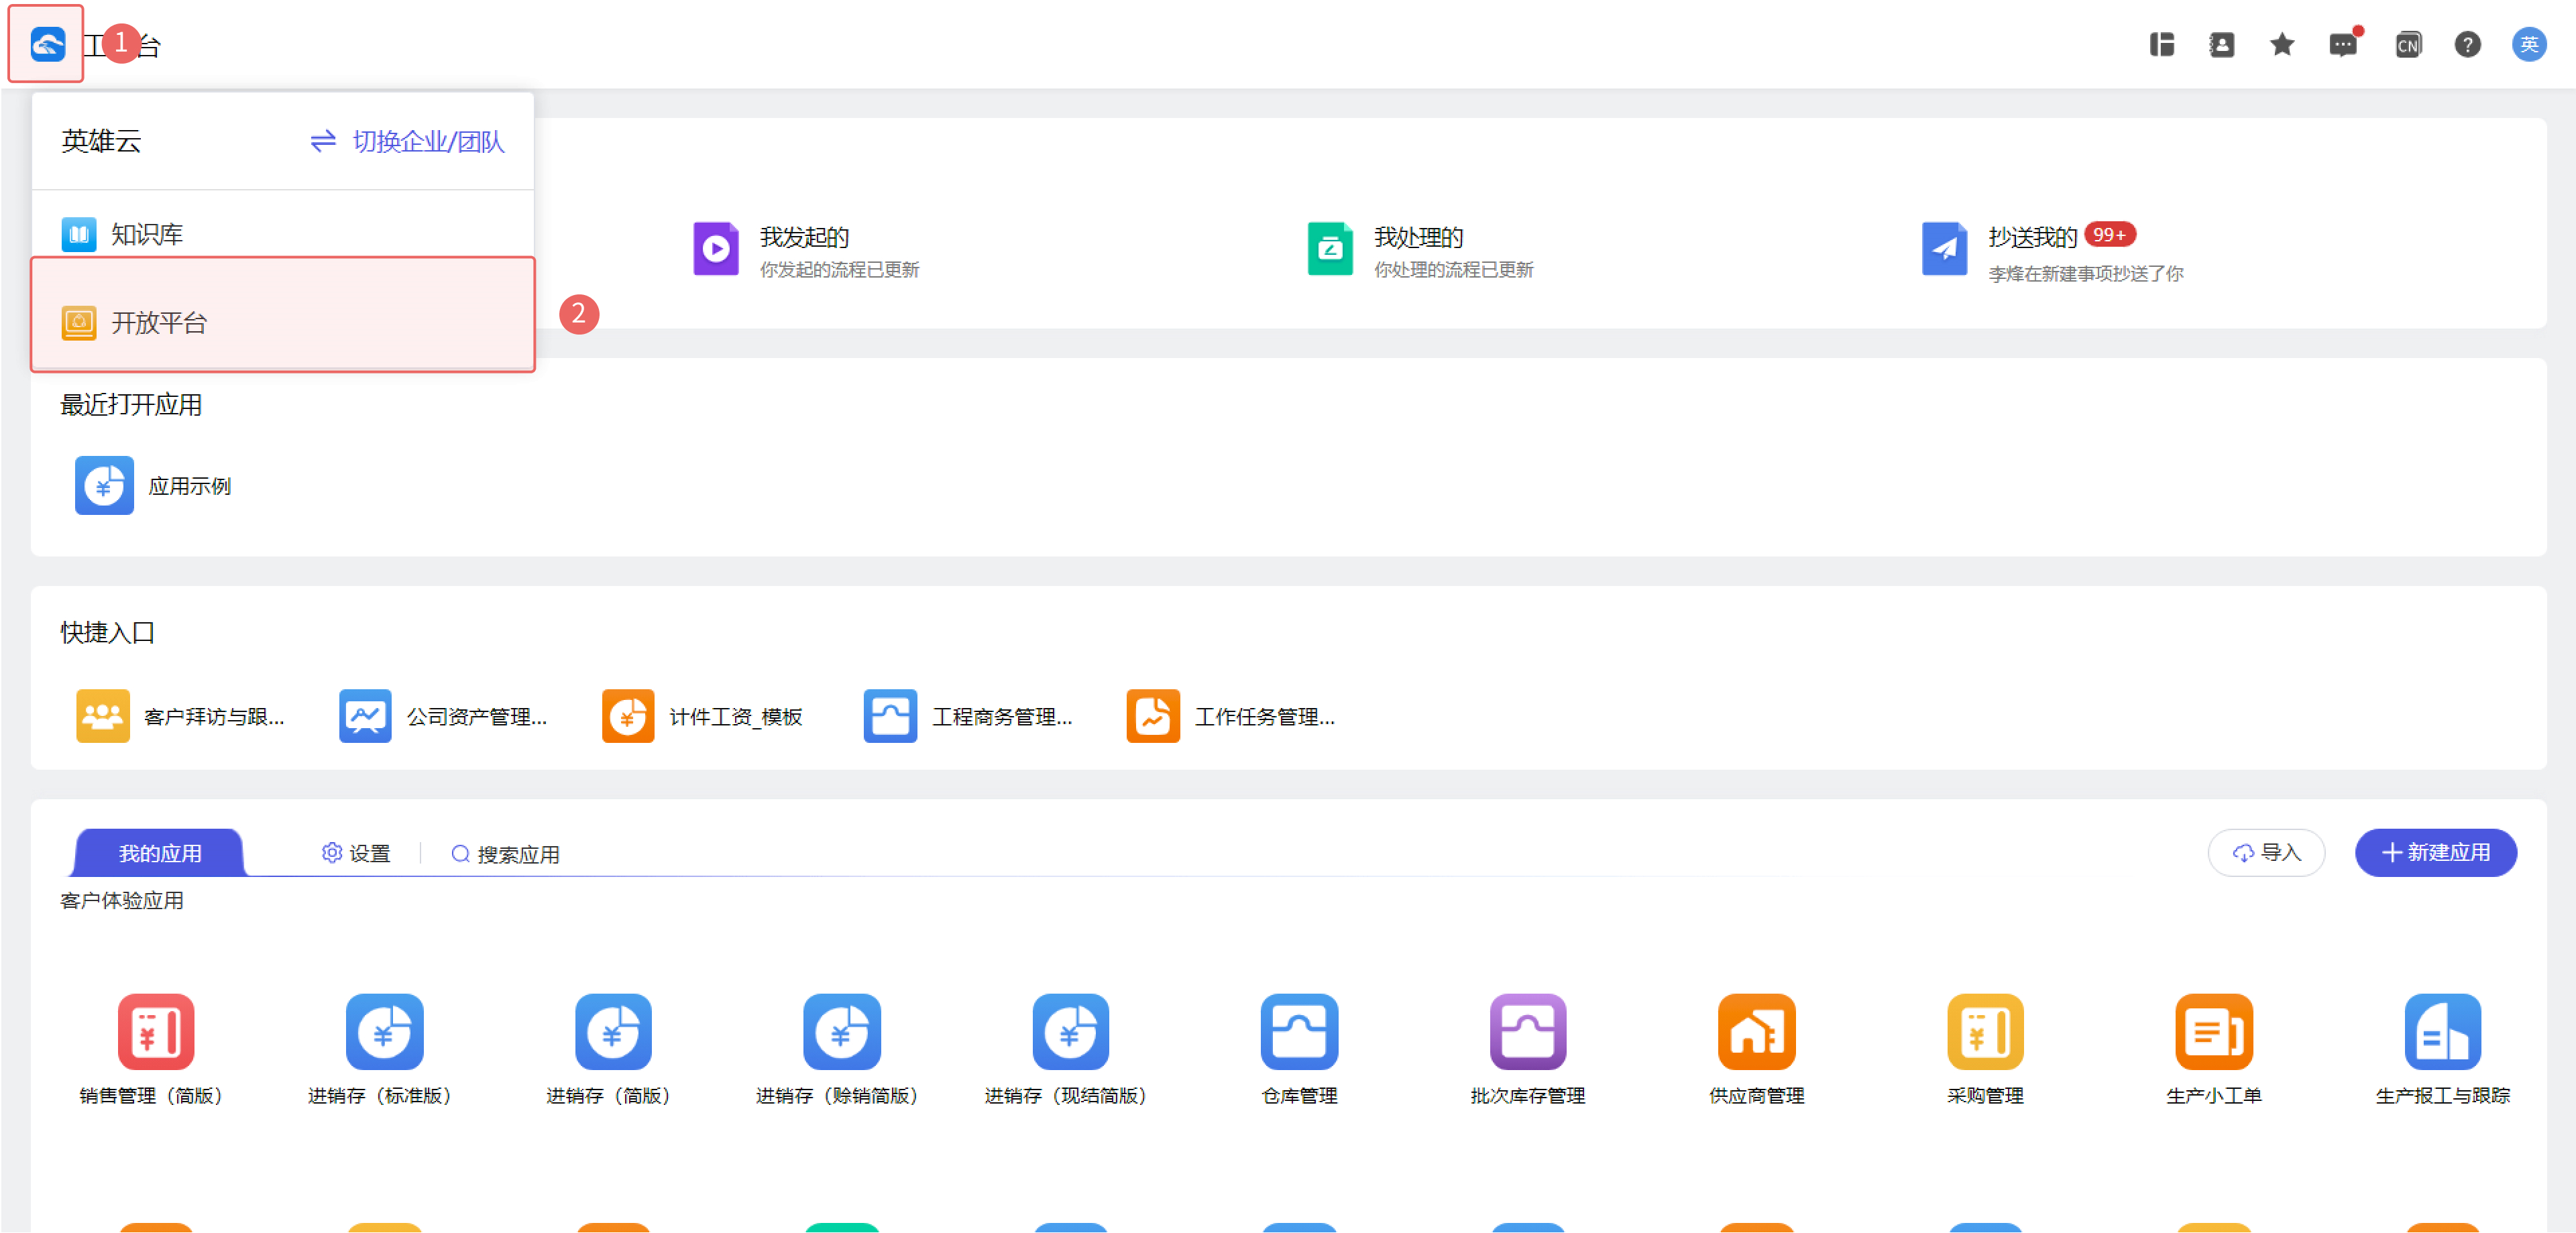Viewport: 2576px width, 1233px height.
Task: Click the 知识库 book icon
Action: pyautogui.click(x=79, y=234)
